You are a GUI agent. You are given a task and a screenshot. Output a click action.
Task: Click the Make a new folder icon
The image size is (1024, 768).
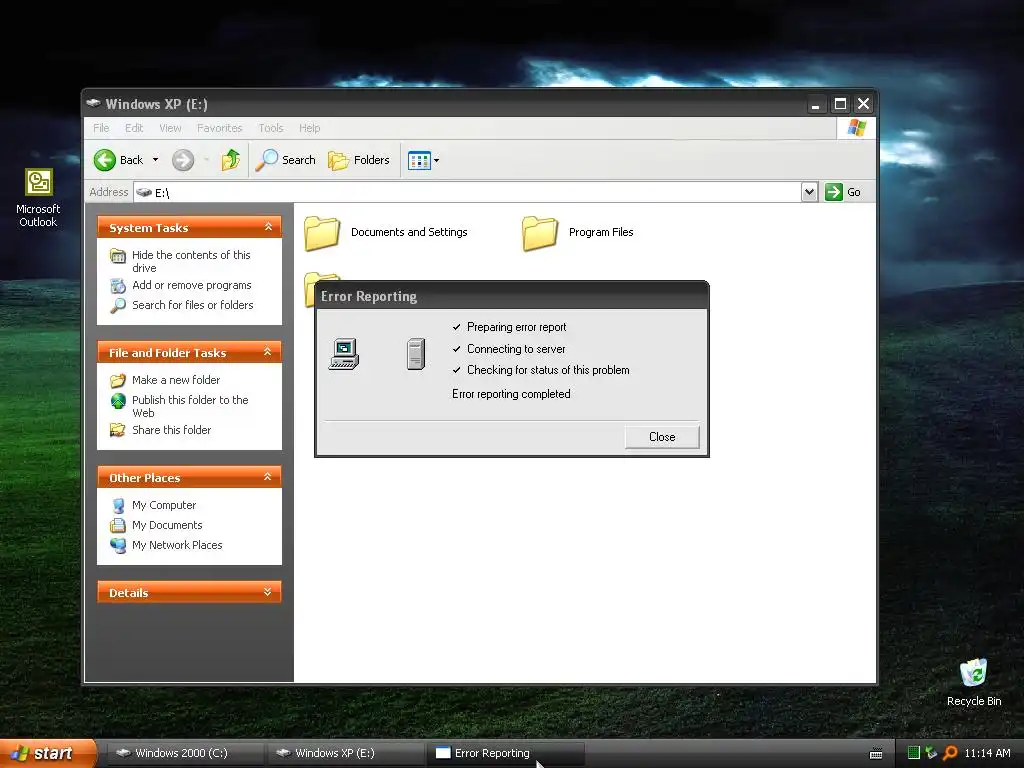click(x=118, y=380)
